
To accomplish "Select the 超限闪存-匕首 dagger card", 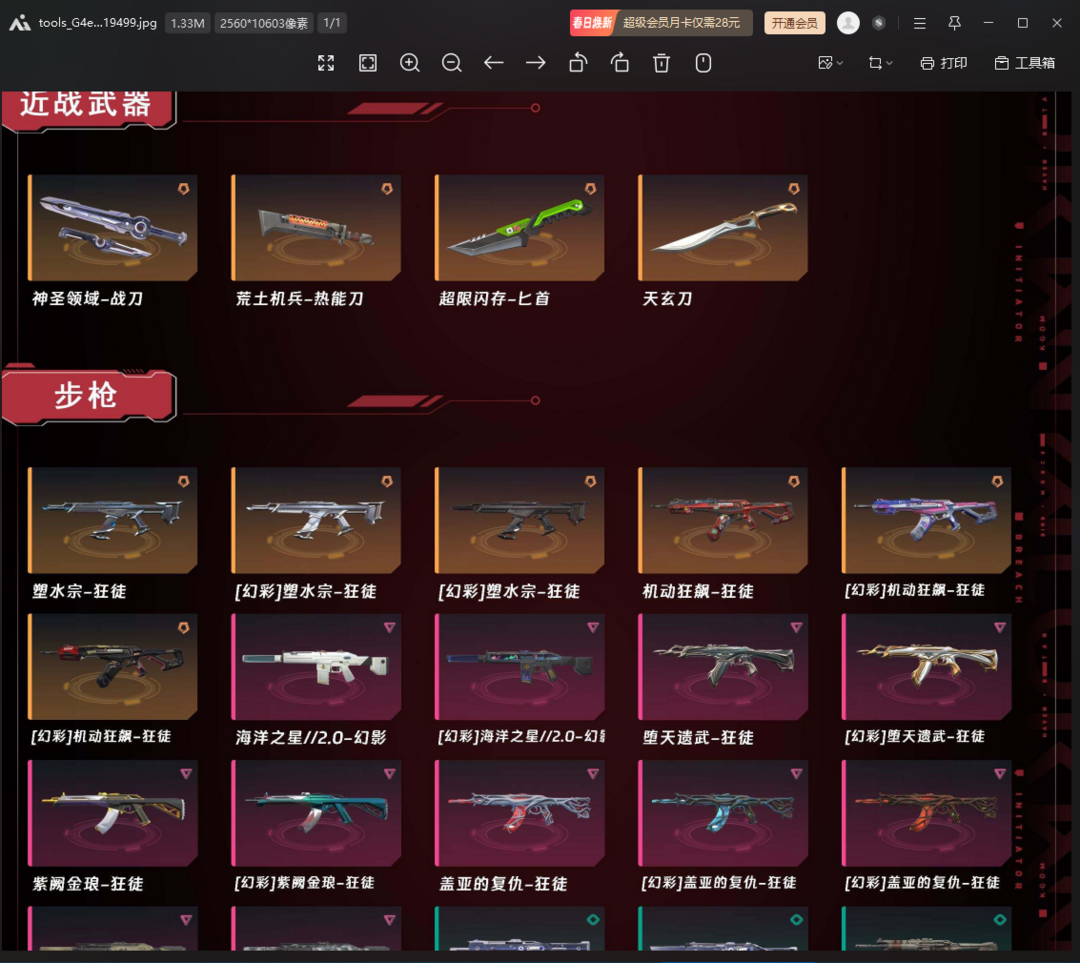I will (x=519, y=228).
